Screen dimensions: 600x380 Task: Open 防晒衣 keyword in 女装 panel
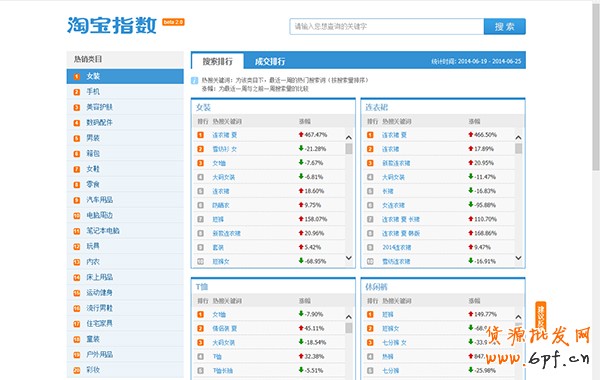click(221, 205)
